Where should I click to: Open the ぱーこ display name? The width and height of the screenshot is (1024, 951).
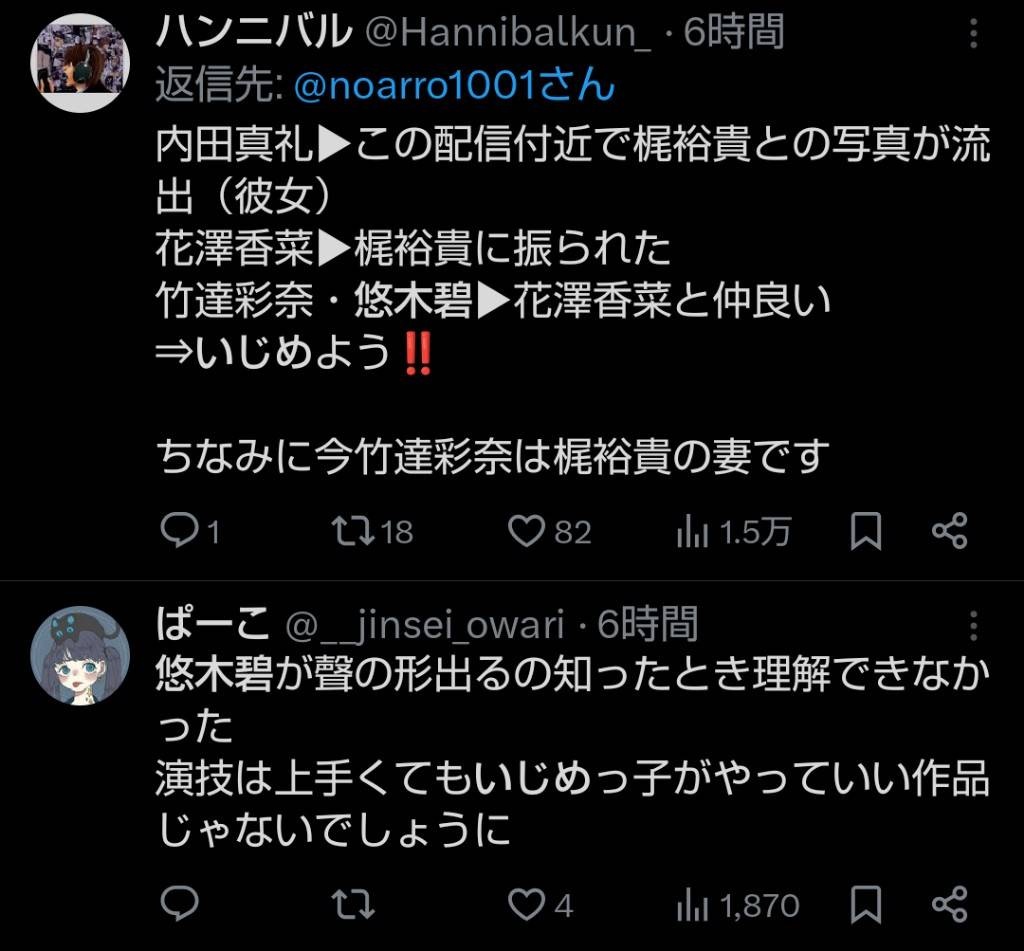(x=213, y=623)
